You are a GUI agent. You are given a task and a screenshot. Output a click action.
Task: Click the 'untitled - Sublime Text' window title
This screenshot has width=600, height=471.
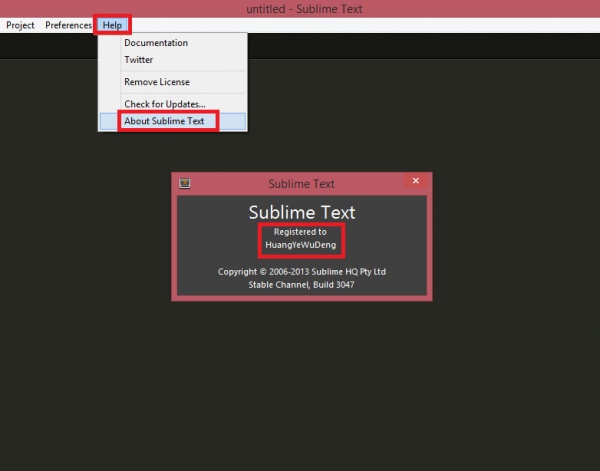click(x=304, y=9)
